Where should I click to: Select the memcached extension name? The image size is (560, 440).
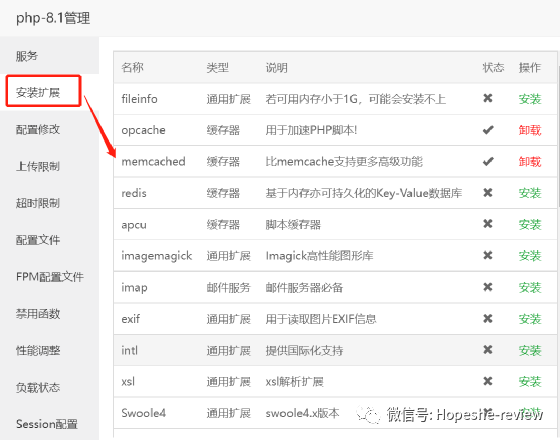click(153, 161)
